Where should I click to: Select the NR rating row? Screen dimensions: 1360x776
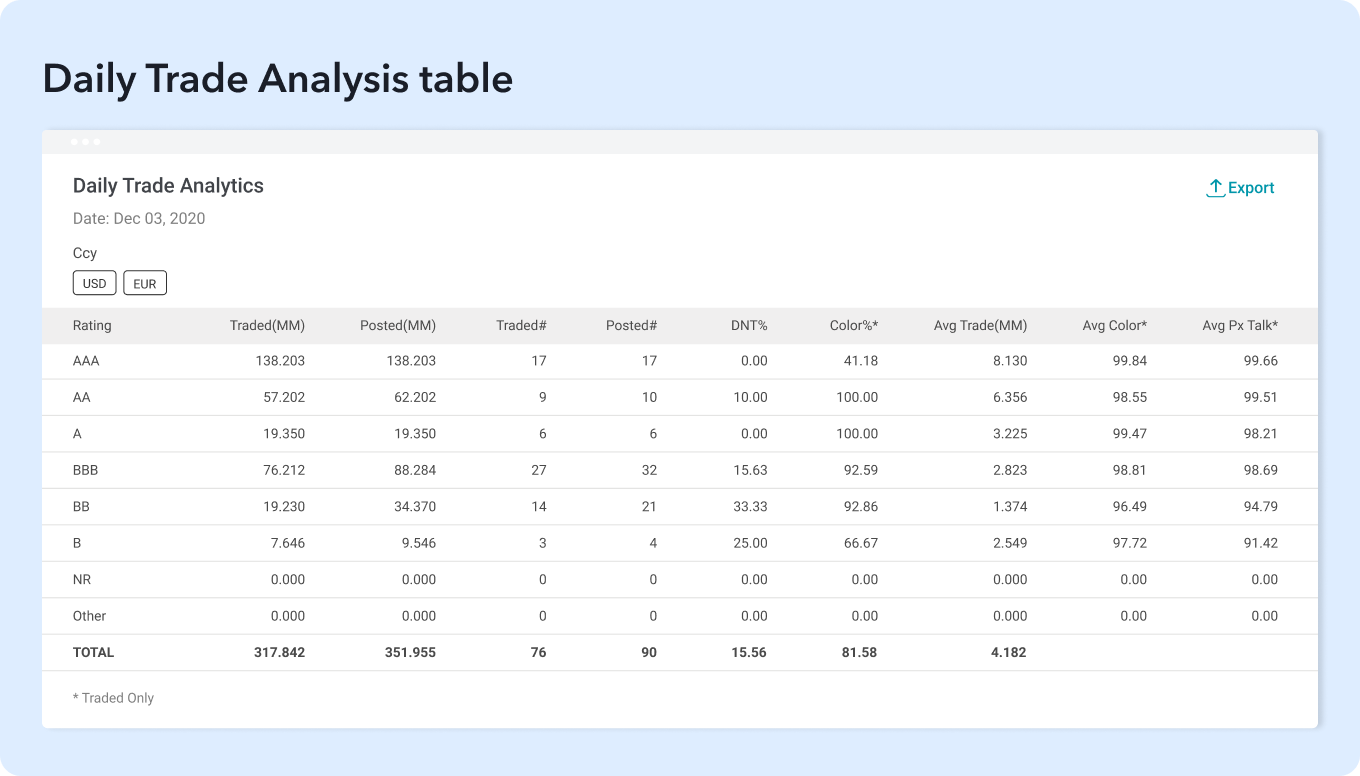click(82, 579)
